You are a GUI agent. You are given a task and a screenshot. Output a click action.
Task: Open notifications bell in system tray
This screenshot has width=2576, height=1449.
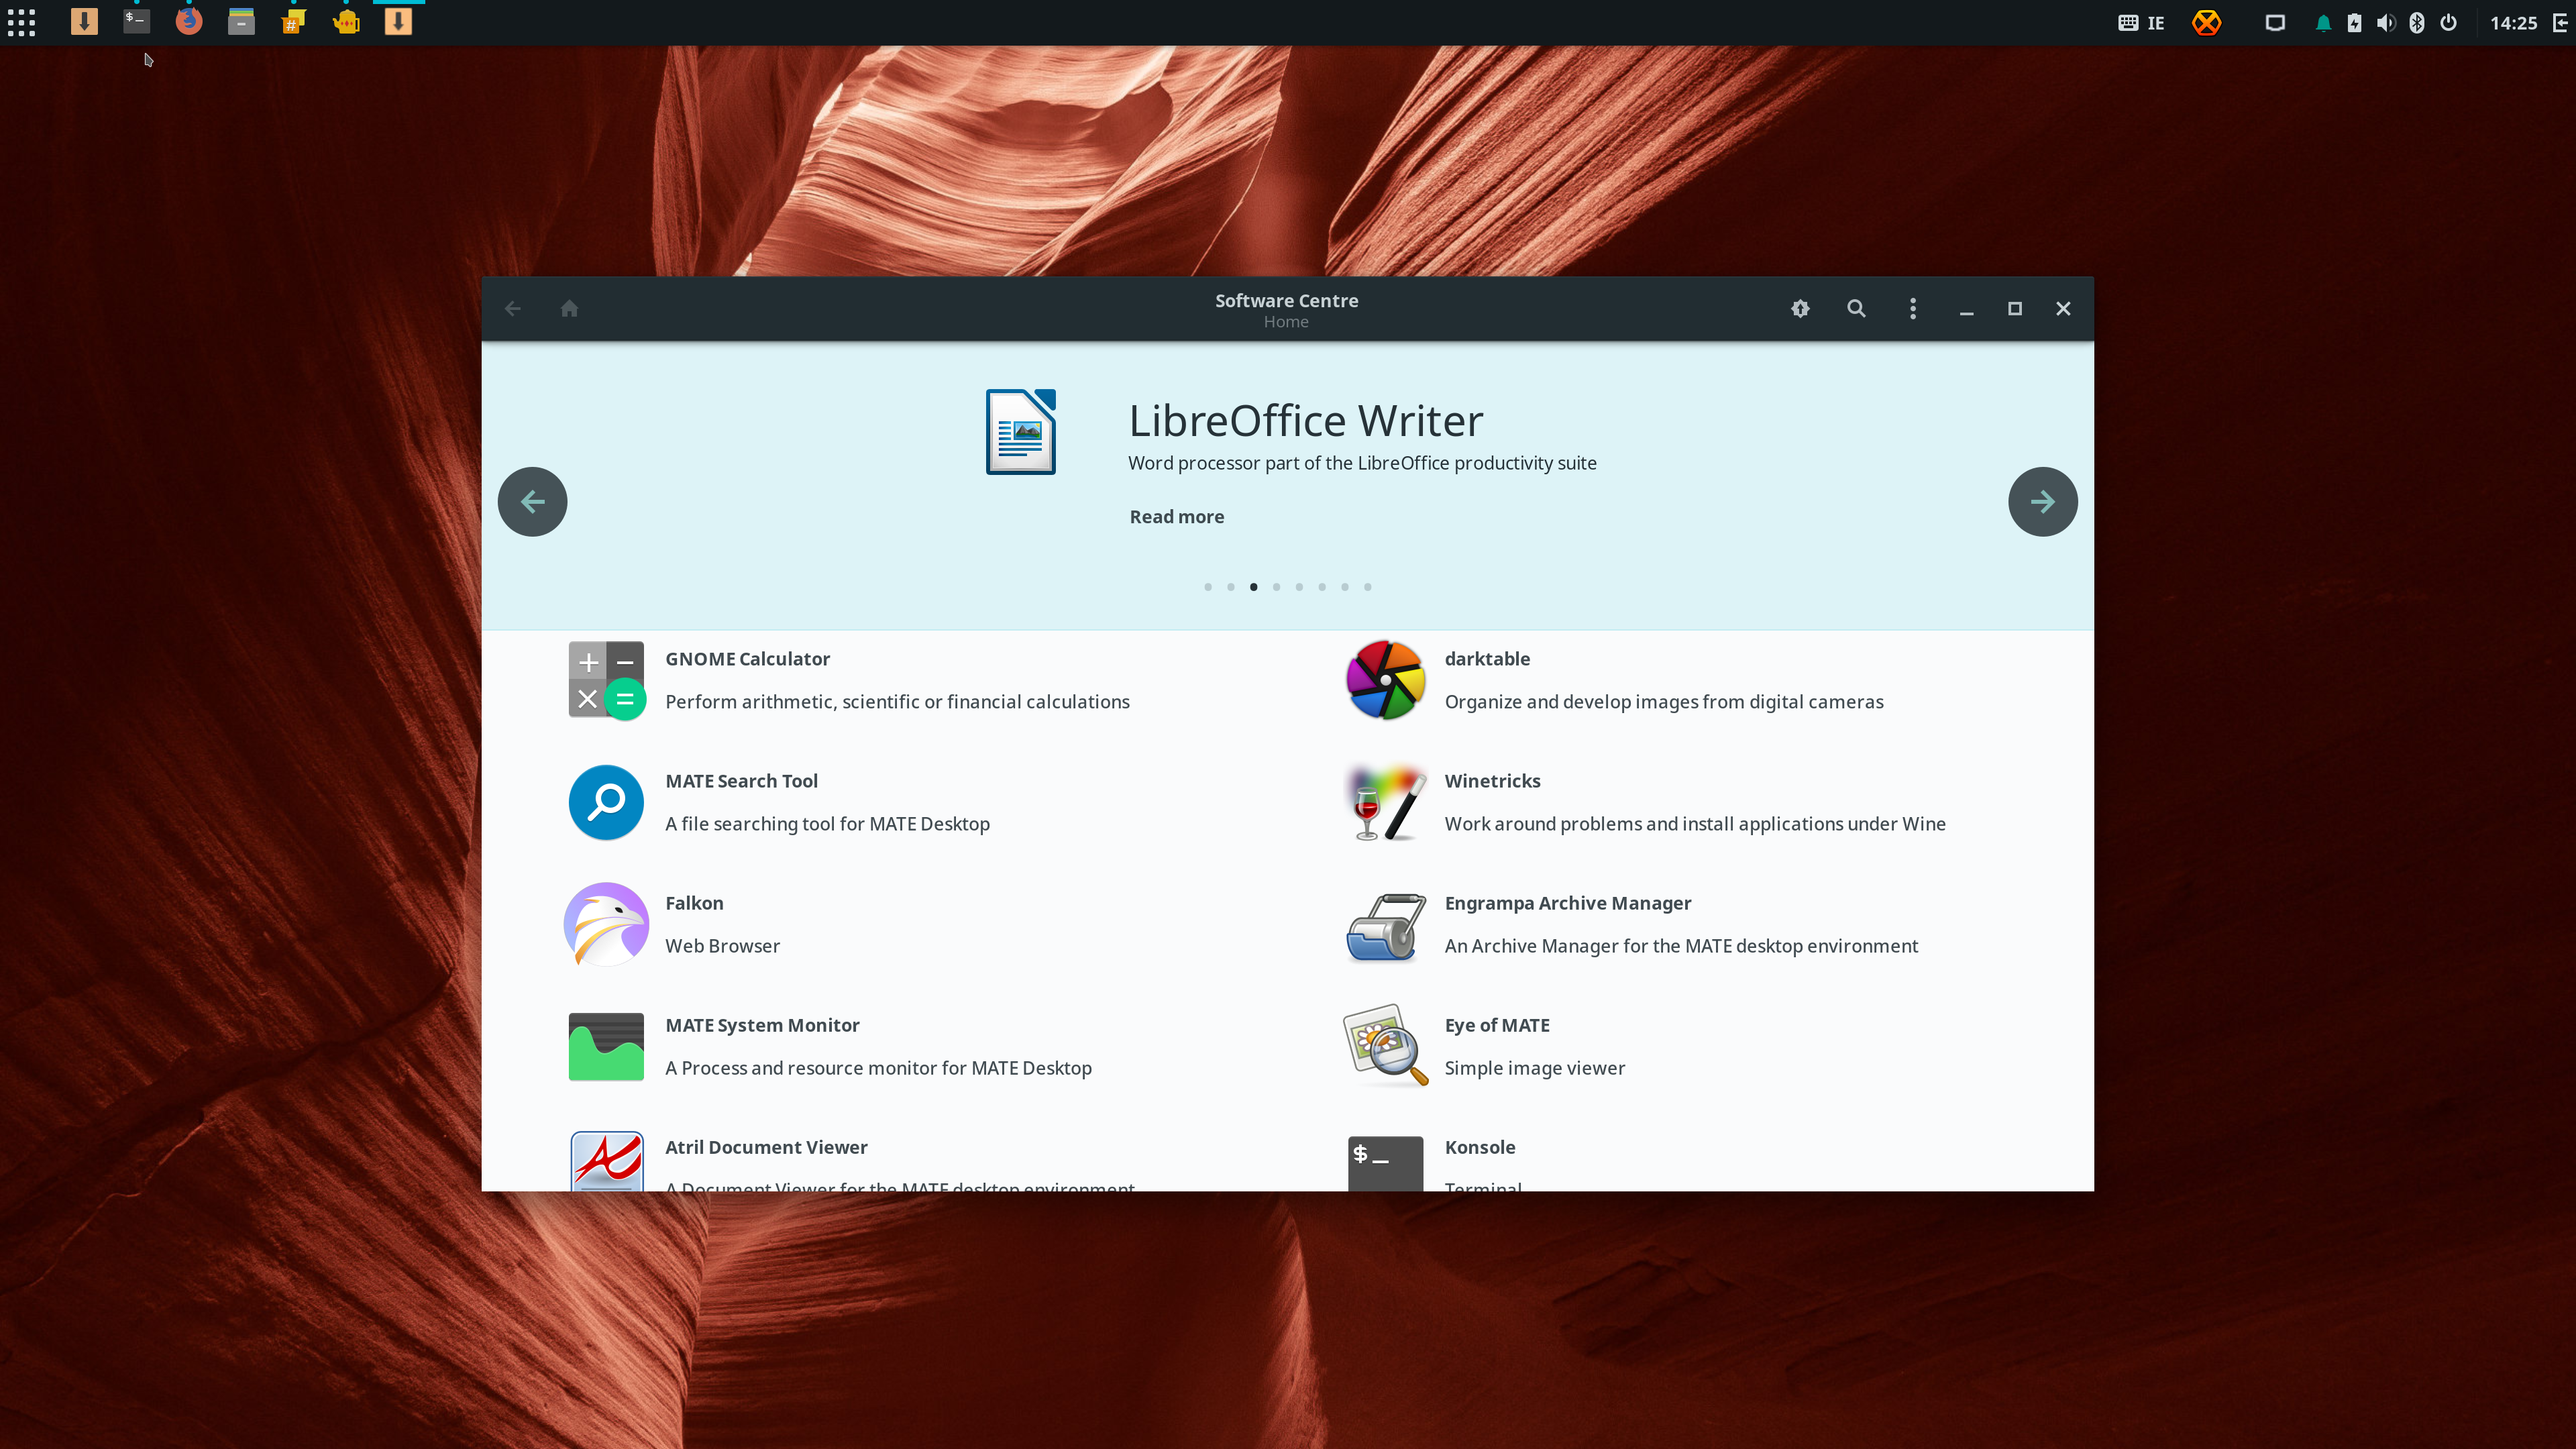pos(2323,22)
